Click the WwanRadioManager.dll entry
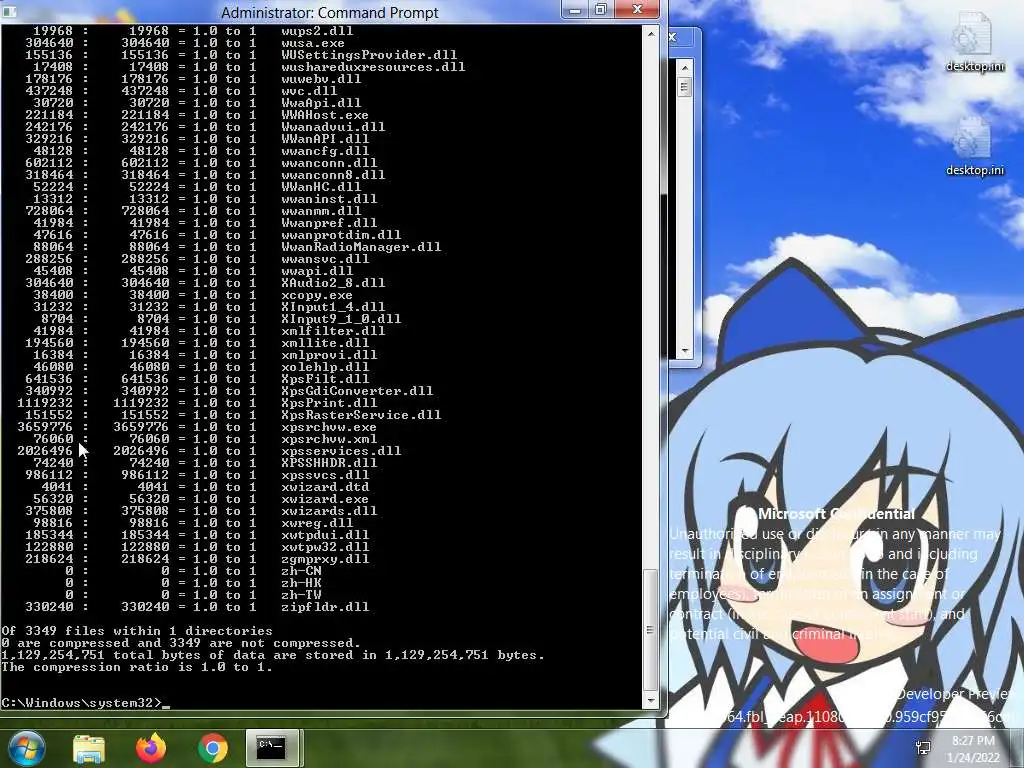Screen dimensions: 1024x768 point(361,247)
